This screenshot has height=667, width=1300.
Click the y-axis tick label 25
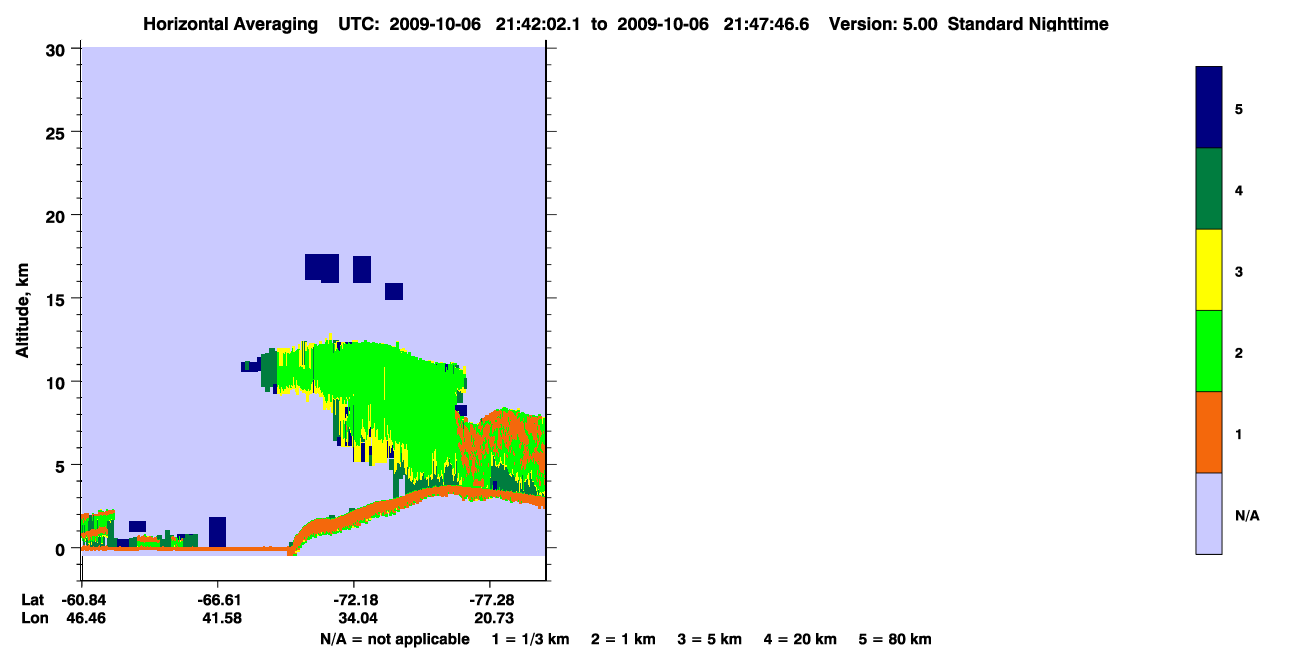click(x=58, y=132)
